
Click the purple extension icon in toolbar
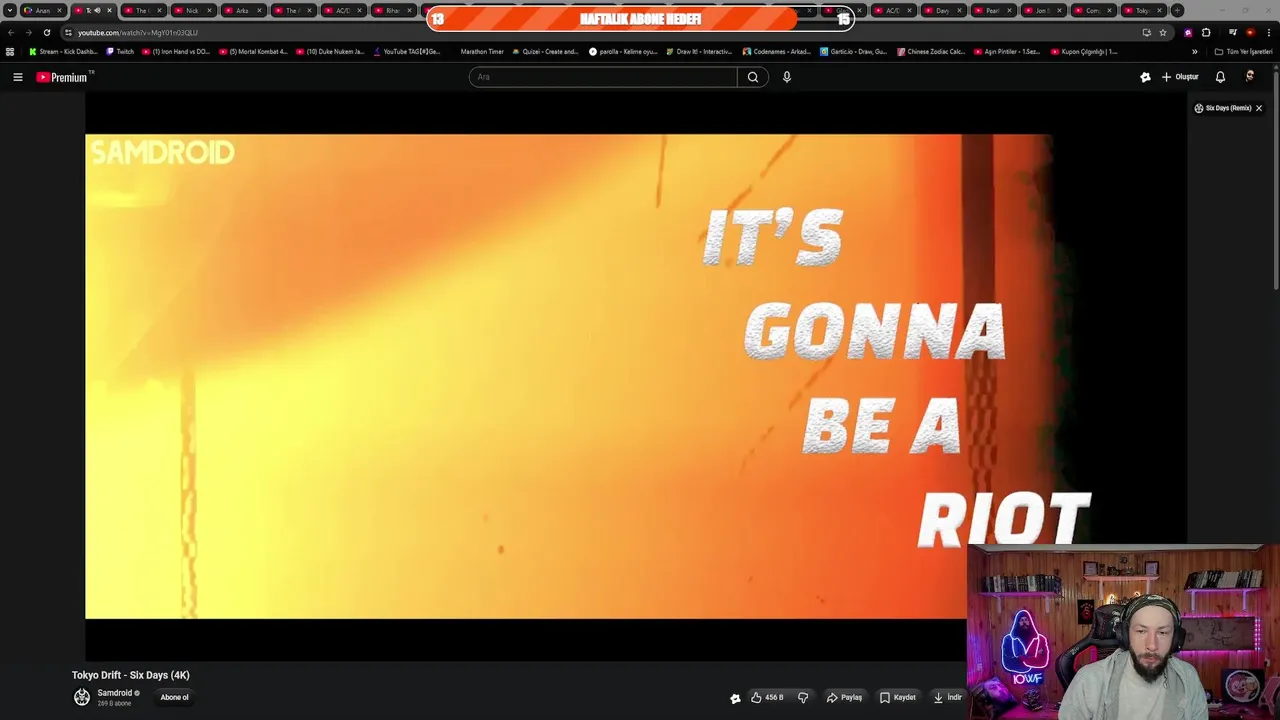pyautogui.click(x=1188, y=32)
